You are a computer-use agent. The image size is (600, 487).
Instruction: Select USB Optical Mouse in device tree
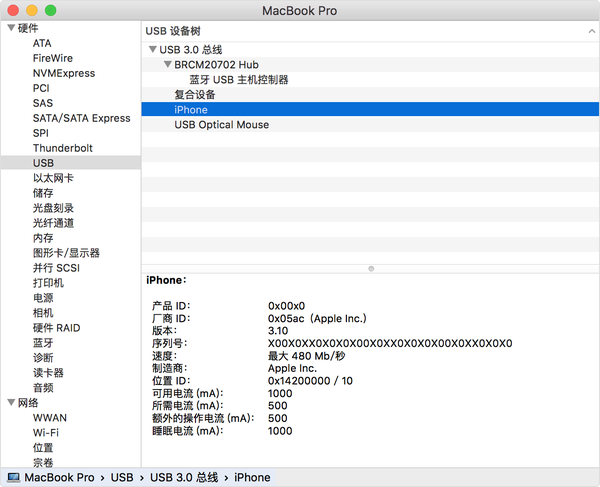pyautogui.click(x=221, y=125)
